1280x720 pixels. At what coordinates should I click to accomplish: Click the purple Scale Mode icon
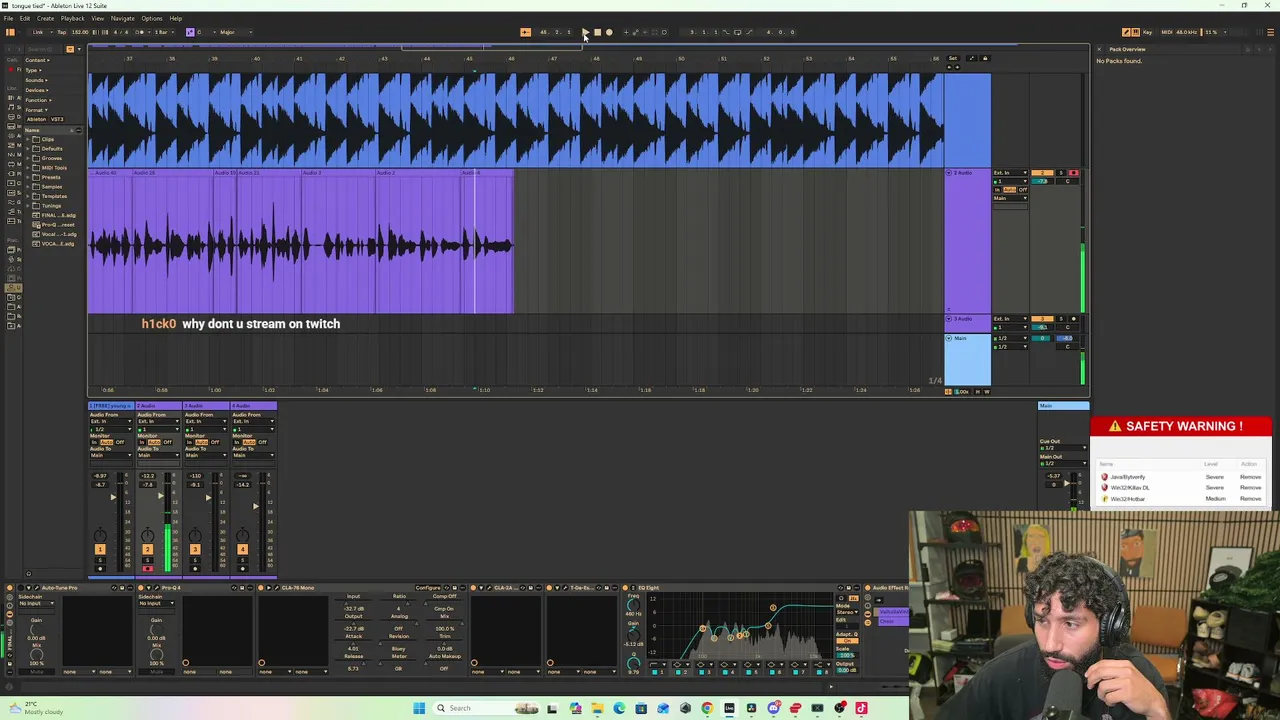point(190,32)
